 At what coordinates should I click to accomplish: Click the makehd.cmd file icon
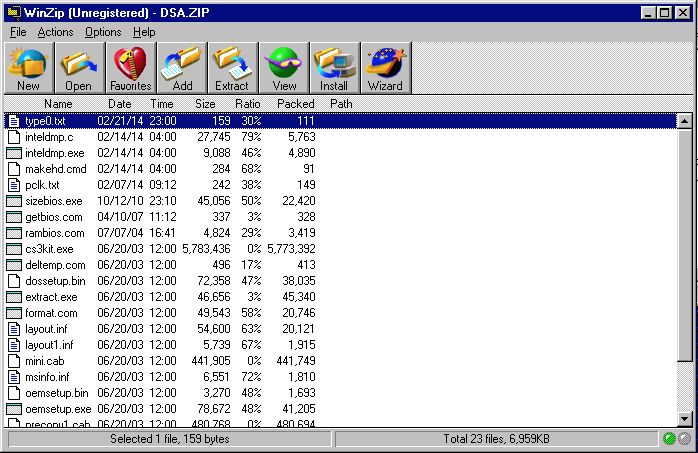[x=14, y=169]
